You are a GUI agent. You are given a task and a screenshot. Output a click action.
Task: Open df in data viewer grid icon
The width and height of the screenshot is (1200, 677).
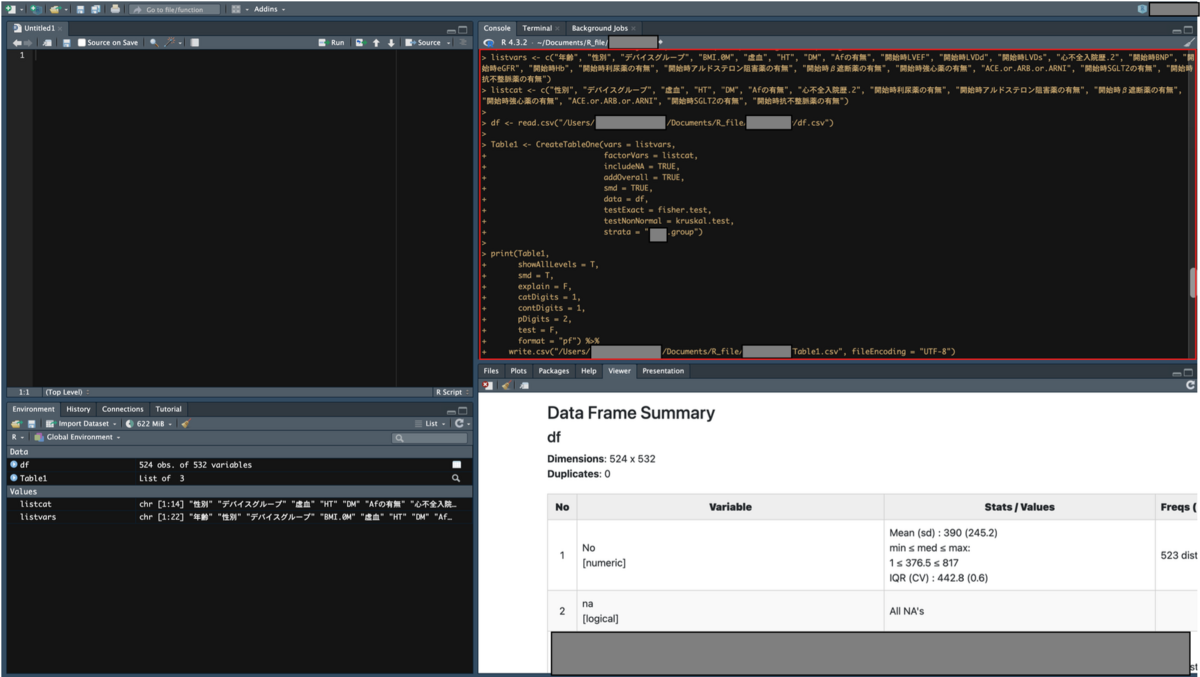(457, 465)
